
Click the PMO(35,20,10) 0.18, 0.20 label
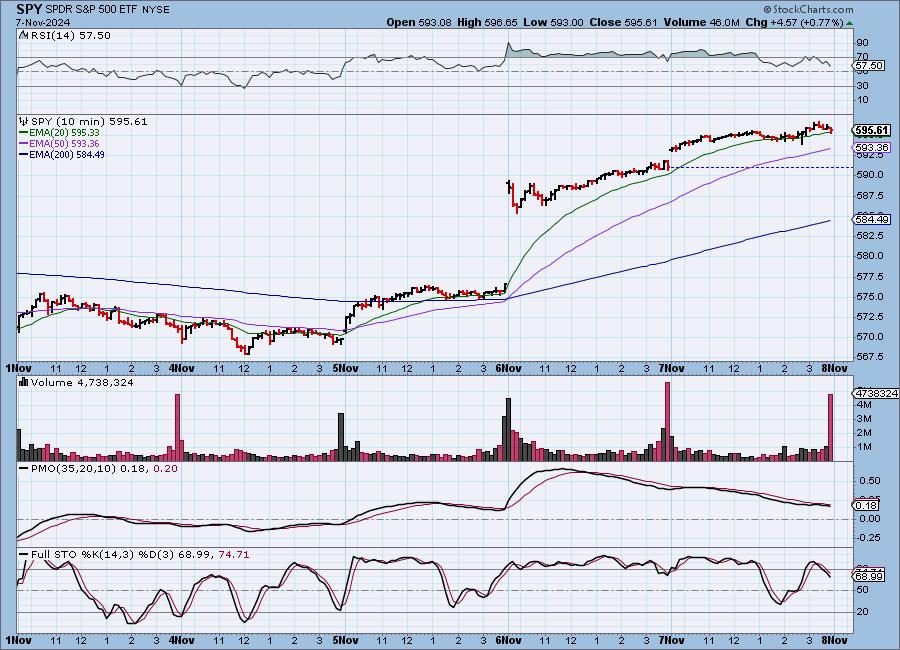click(104, 469)
